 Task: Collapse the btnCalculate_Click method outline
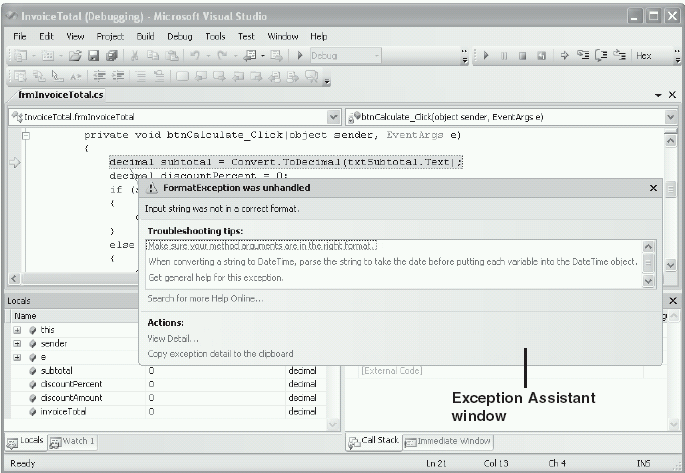click(x=26, y=135)
